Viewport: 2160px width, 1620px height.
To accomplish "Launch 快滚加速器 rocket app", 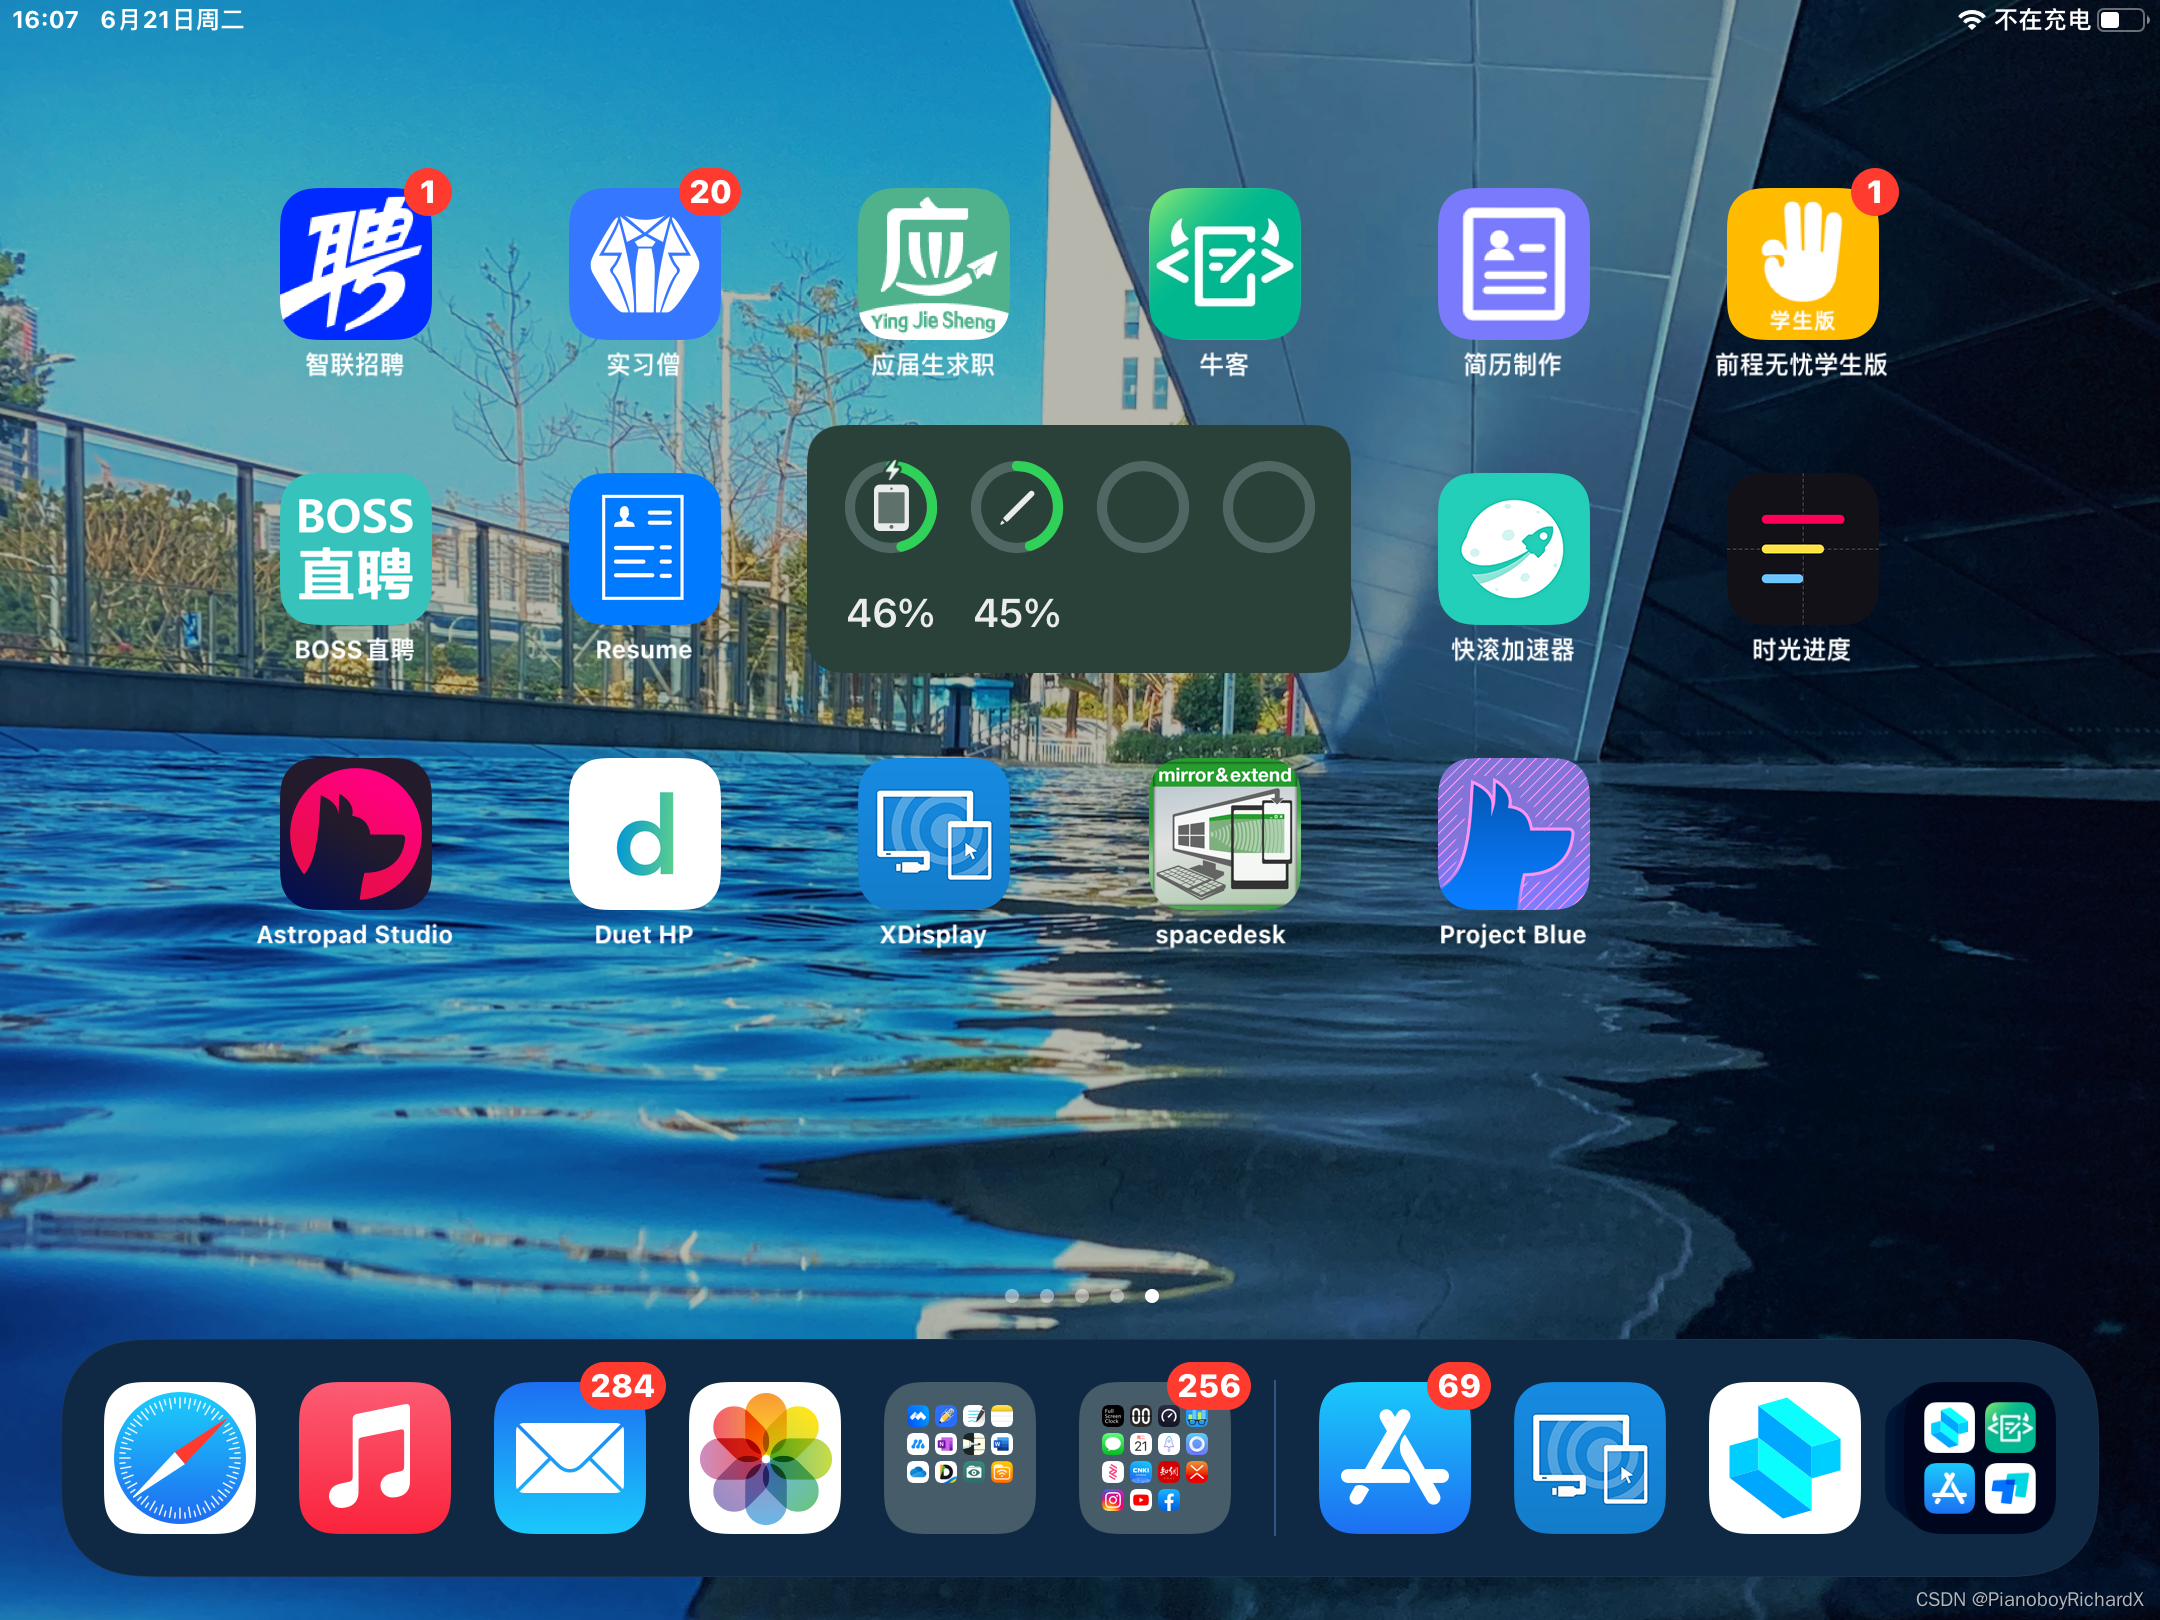I will pos(1513,549).
